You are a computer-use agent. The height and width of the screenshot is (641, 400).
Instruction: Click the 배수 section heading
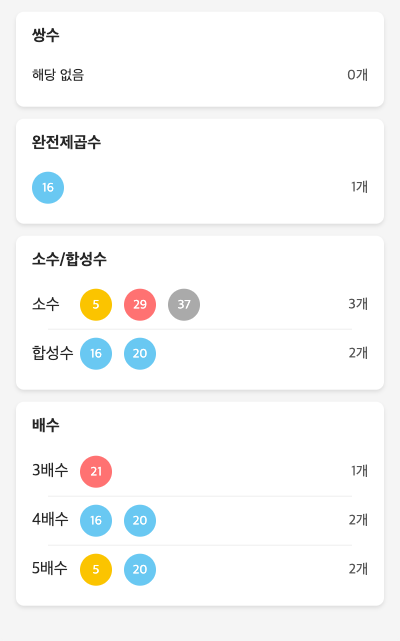point(45,425)
